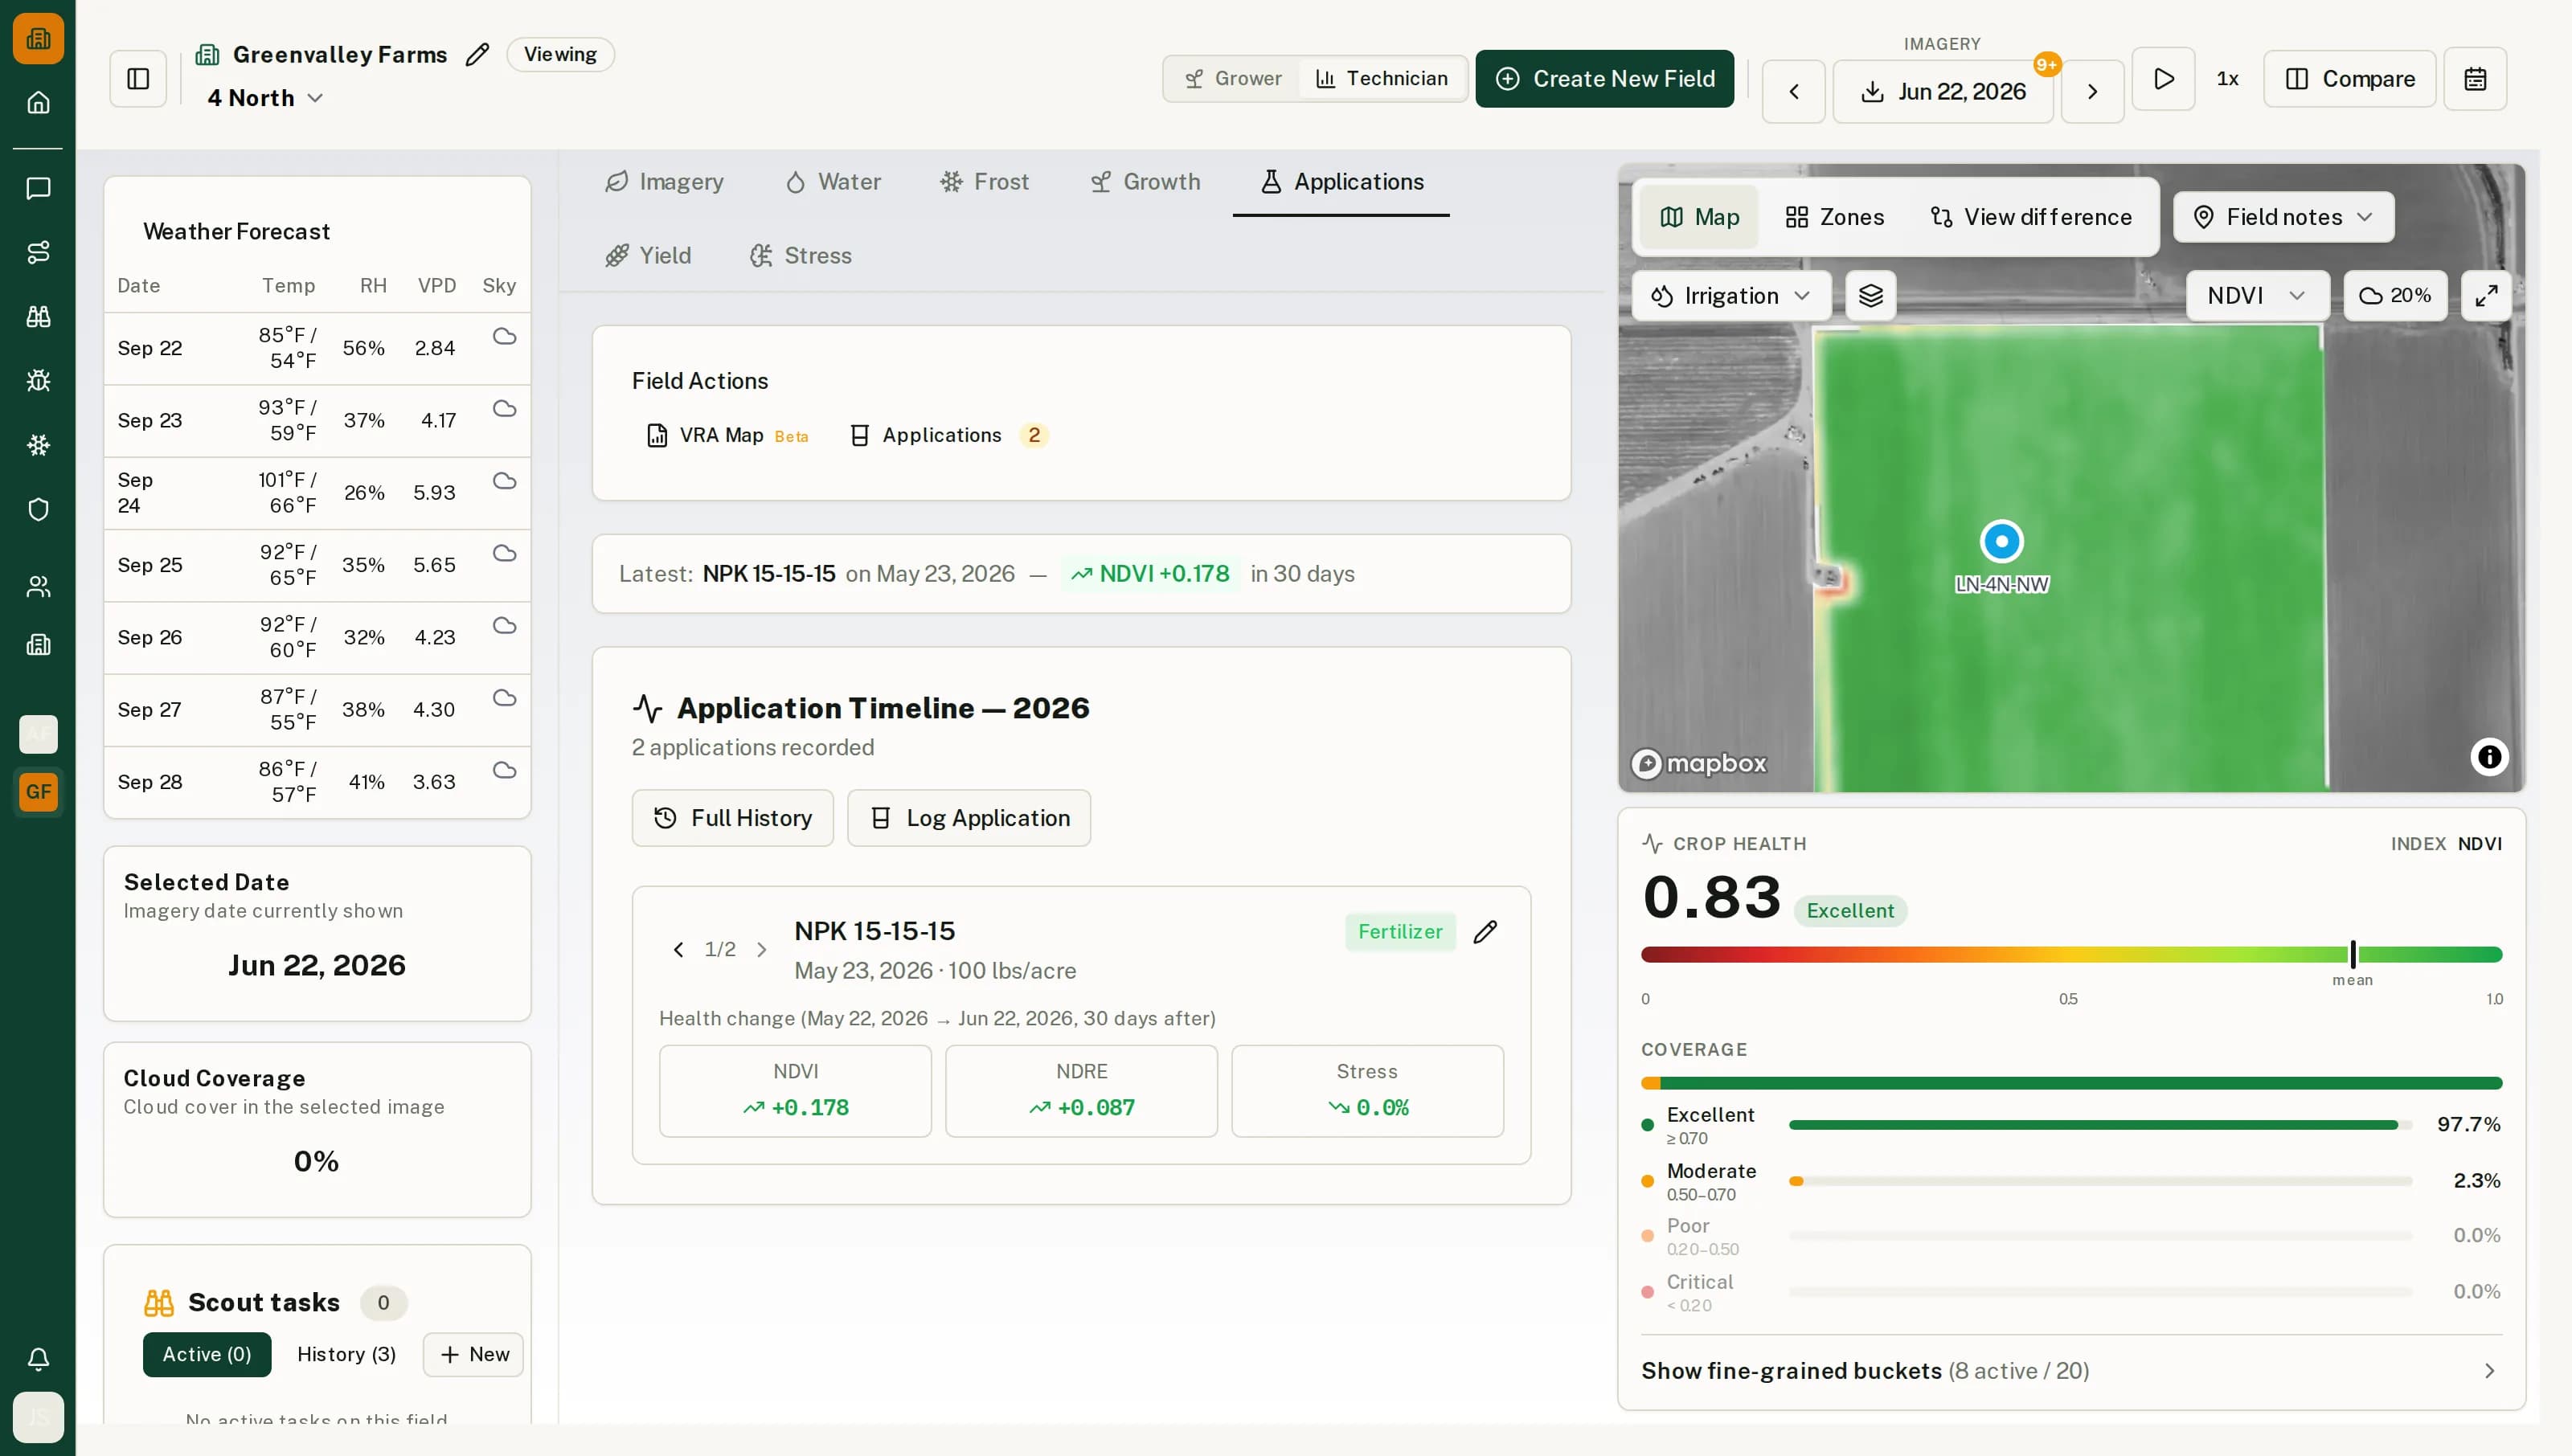This screenshot has height=1456, width=2572.
Task: Go to previous imagery date arrow
Action: (x=1793, y=91)
